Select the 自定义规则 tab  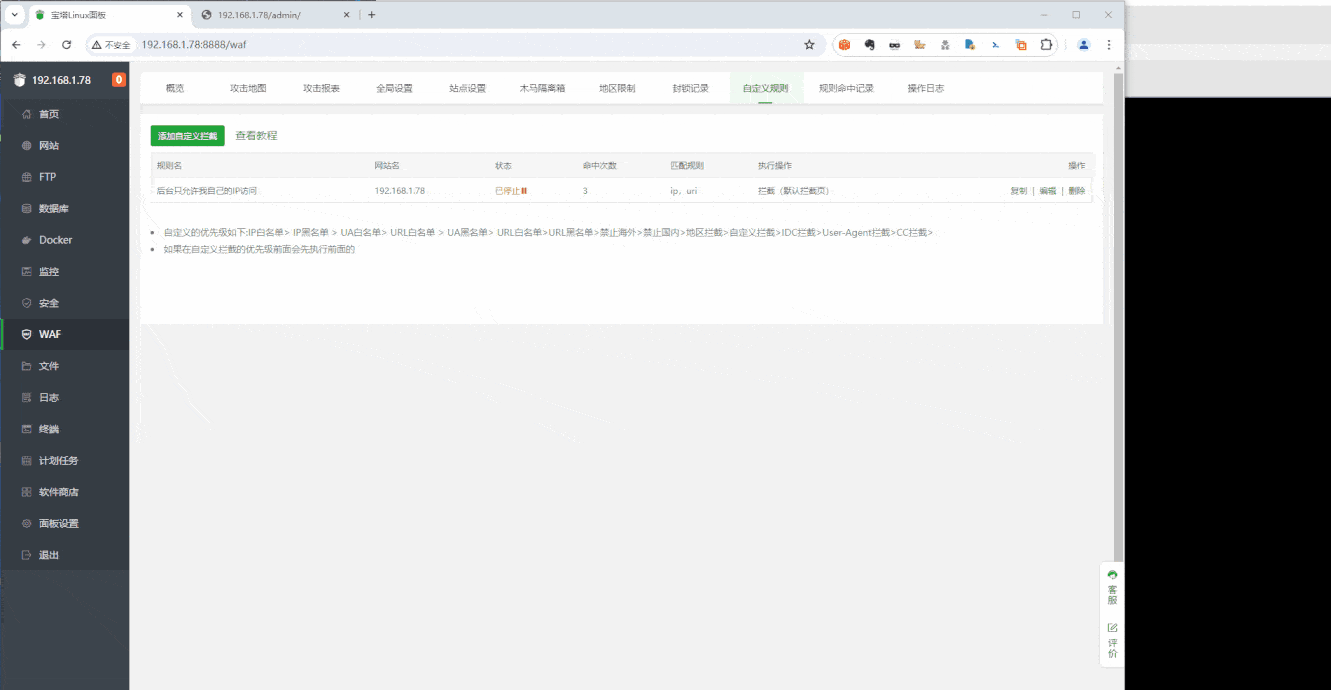[x=765, y=88]
